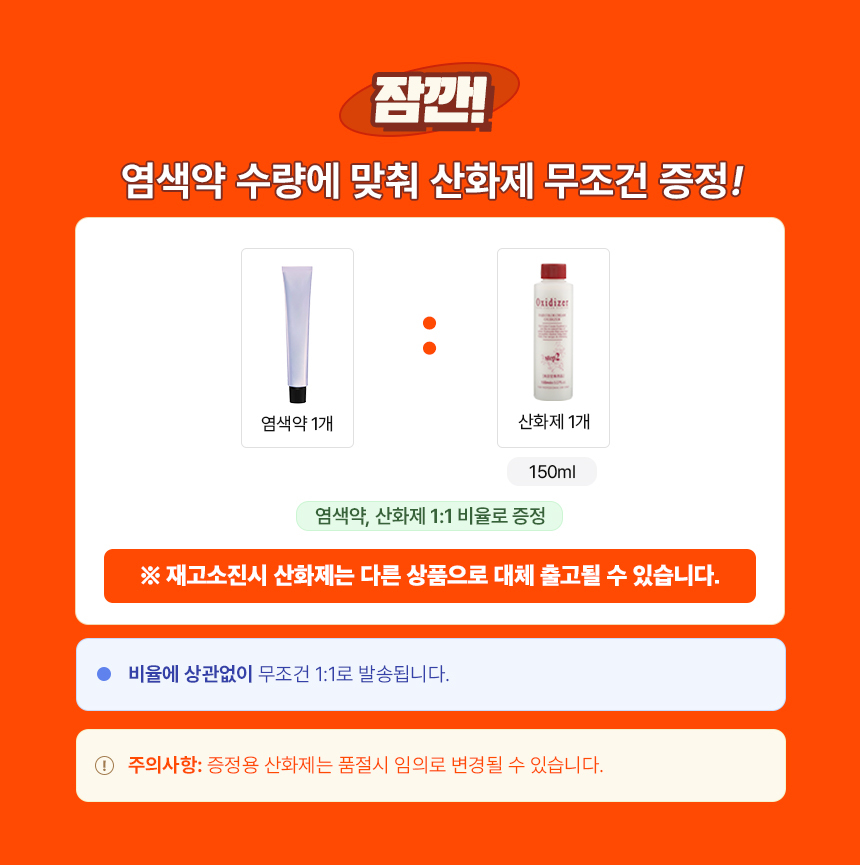Viewport: 860px width, 865px height.
Task: Click the Oxidizer label text on bottle
Action: click(x=552, y=302)
